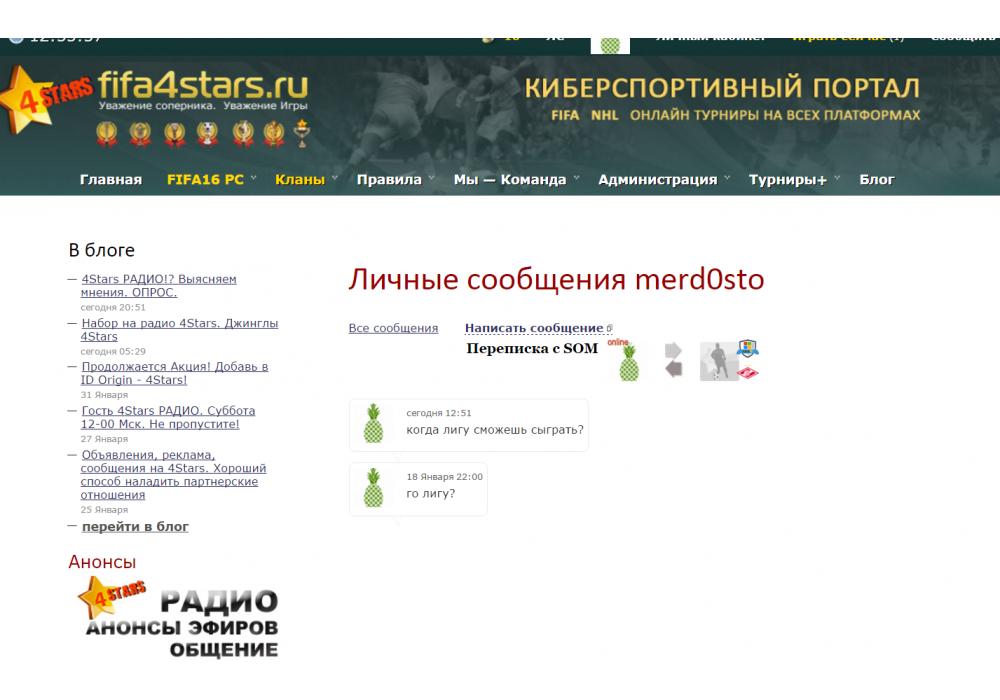
Task: Follow the перейти в блог link
Action: coord(135,527)
